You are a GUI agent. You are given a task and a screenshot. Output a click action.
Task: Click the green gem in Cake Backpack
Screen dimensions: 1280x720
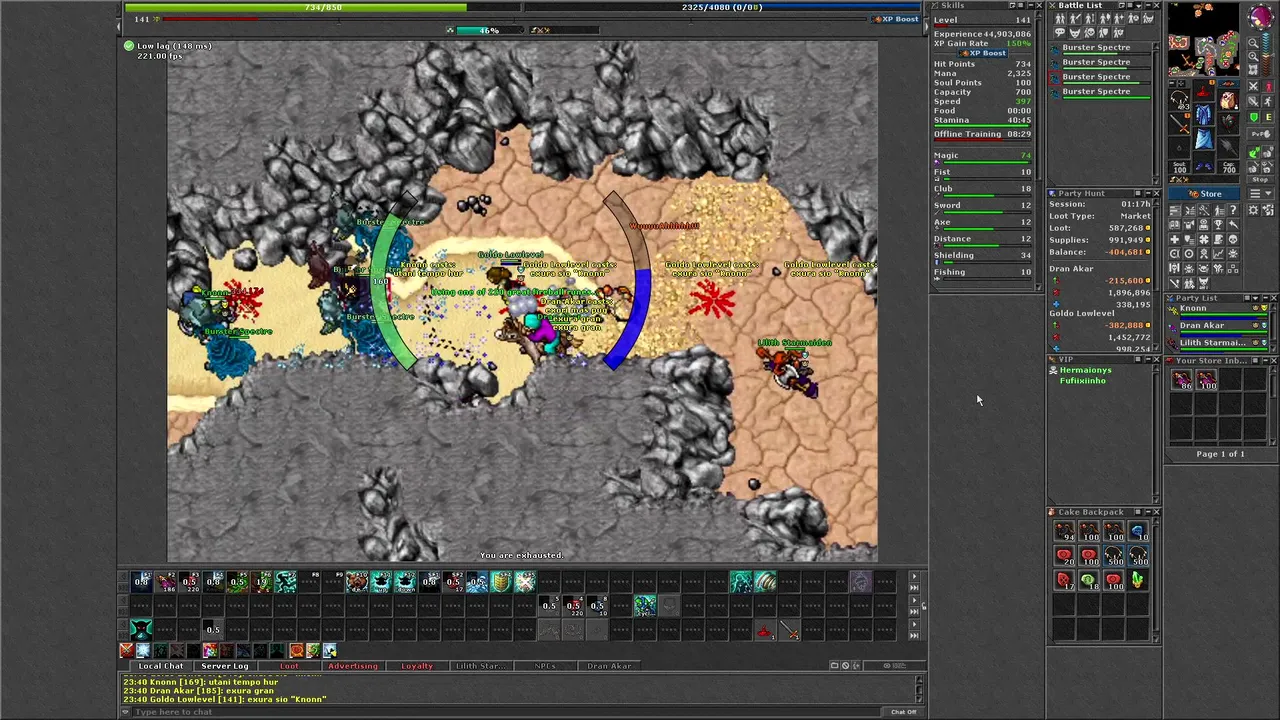(x=1138, y=580)
